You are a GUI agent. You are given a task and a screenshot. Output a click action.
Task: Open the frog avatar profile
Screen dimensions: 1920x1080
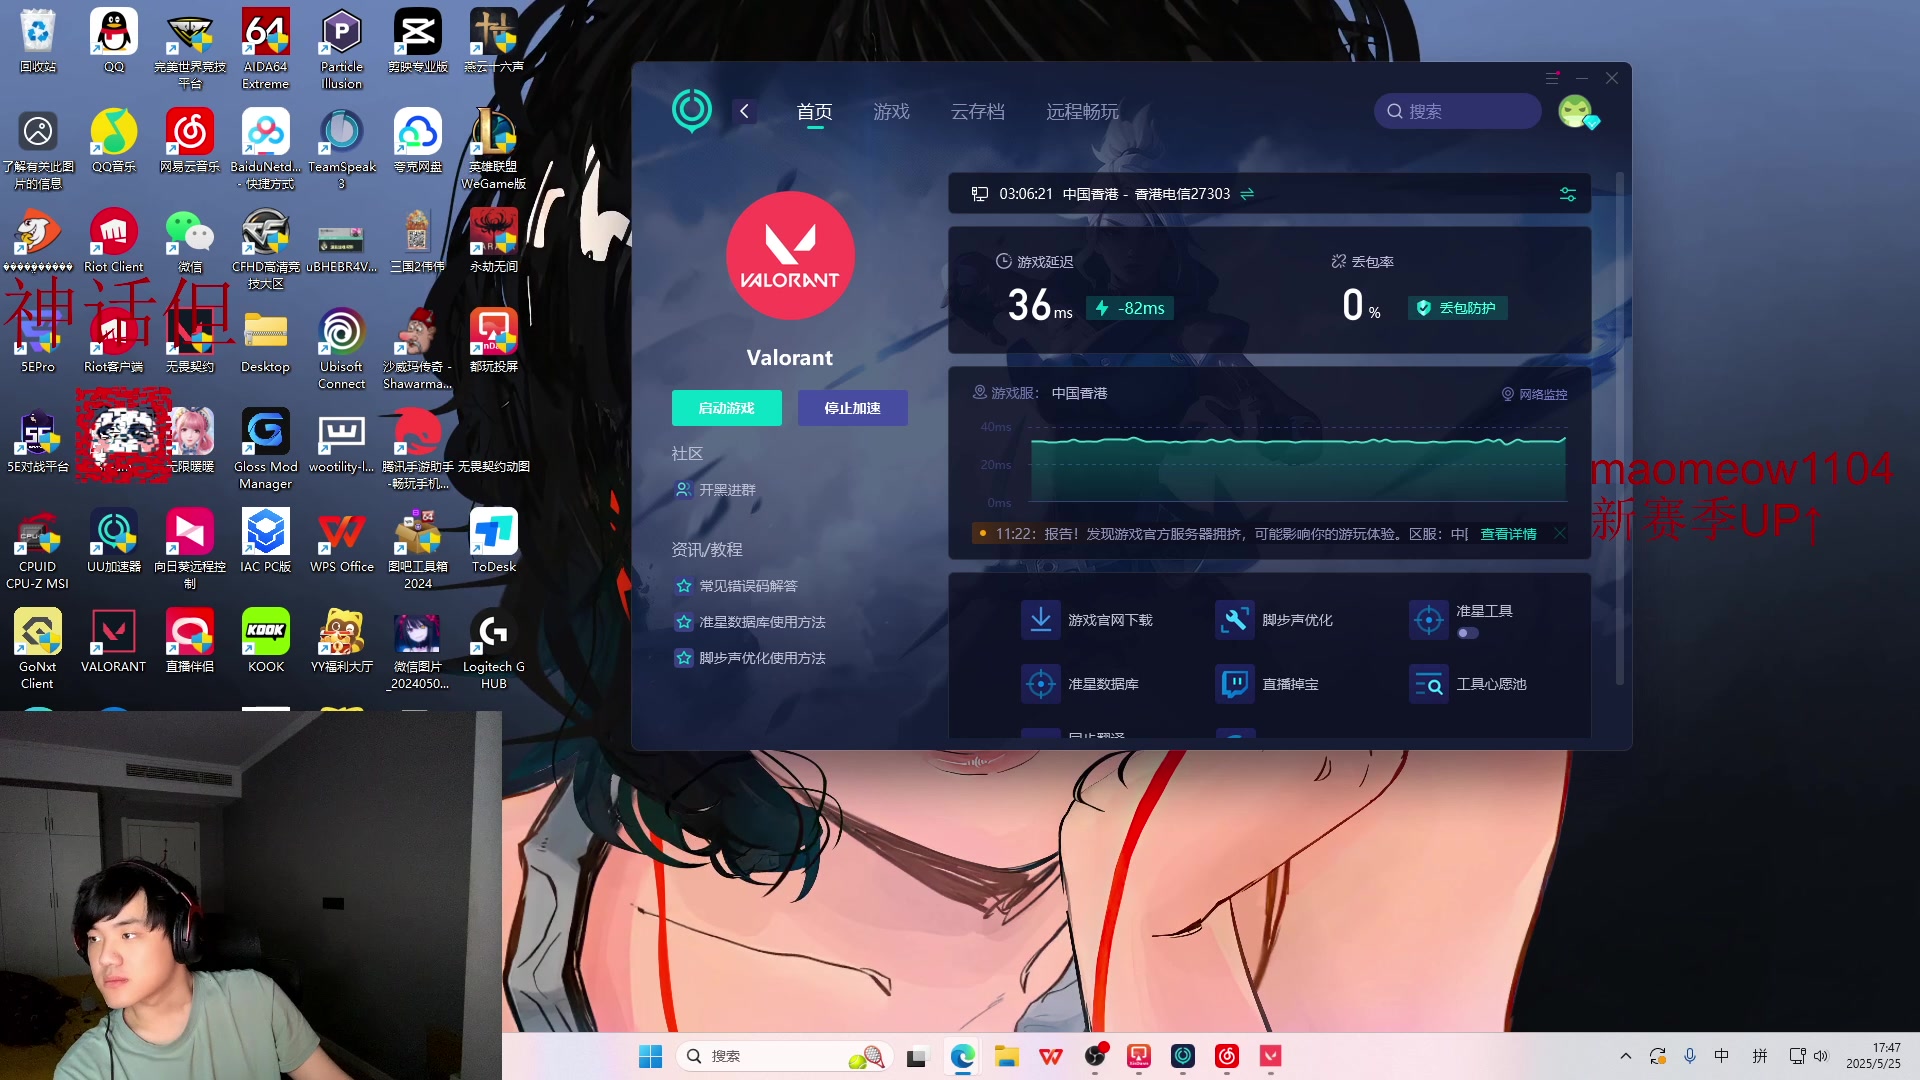coord(1577,111)
